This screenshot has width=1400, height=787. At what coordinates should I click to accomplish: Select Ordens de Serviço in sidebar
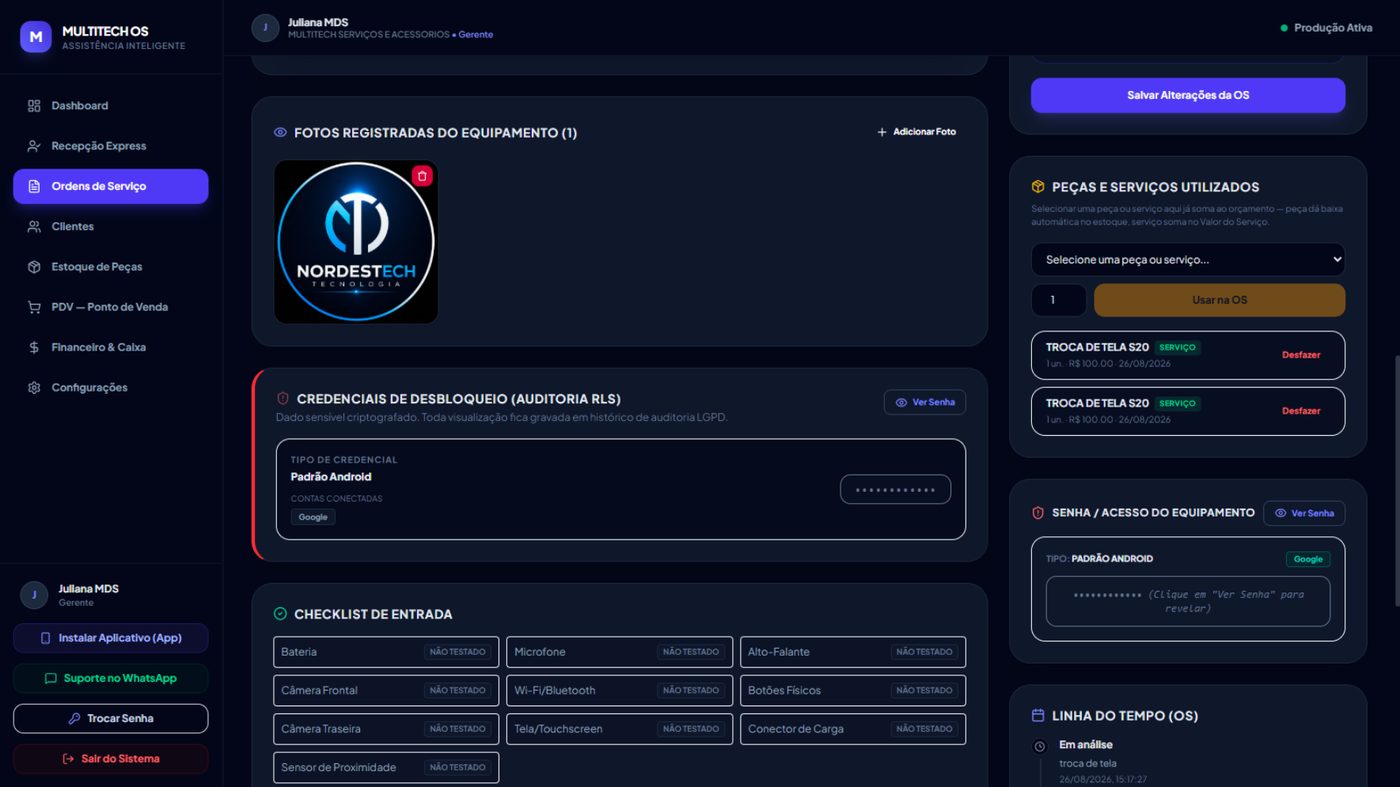click(x=110, y=186)
